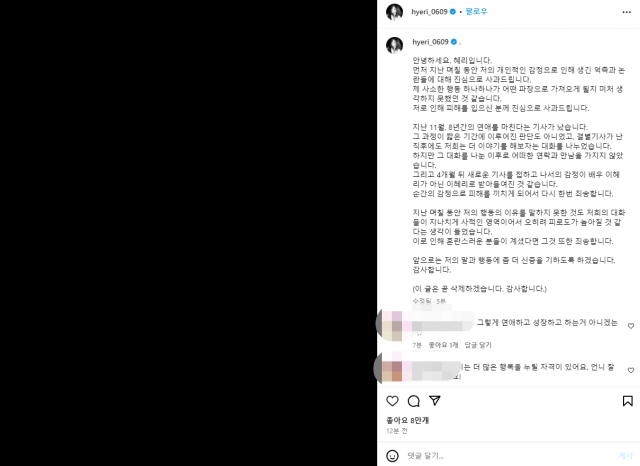Viewport: 640px width, 466px height.
Task: Focus the 댓글 달기 comment input
Action: pyautogui.click(x=510, y=455)
